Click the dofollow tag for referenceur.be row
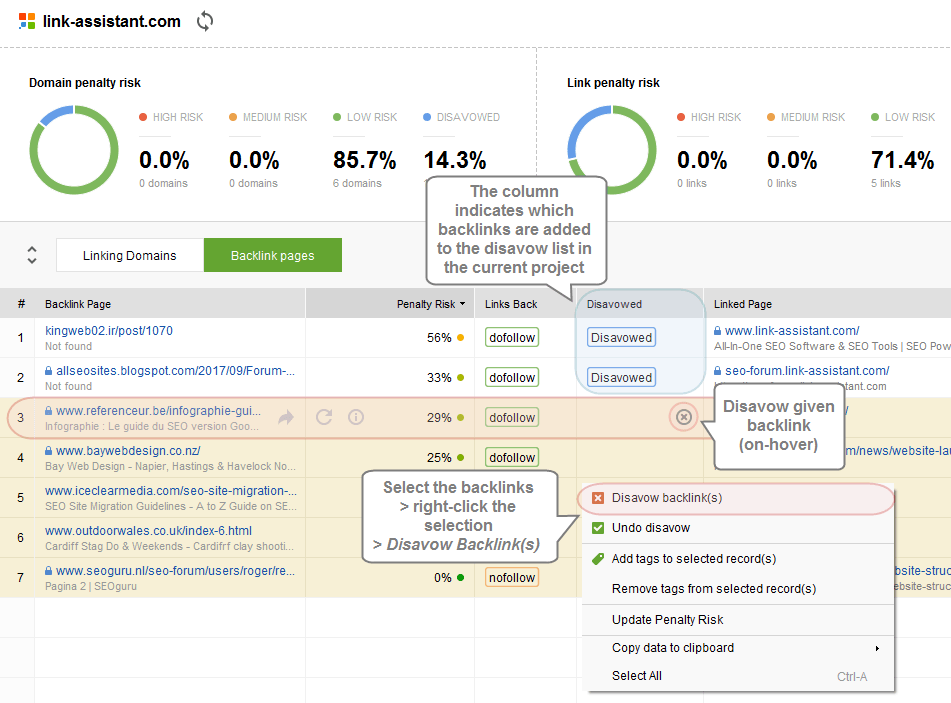Screen dimensions: 951x703 coord(512,417)
